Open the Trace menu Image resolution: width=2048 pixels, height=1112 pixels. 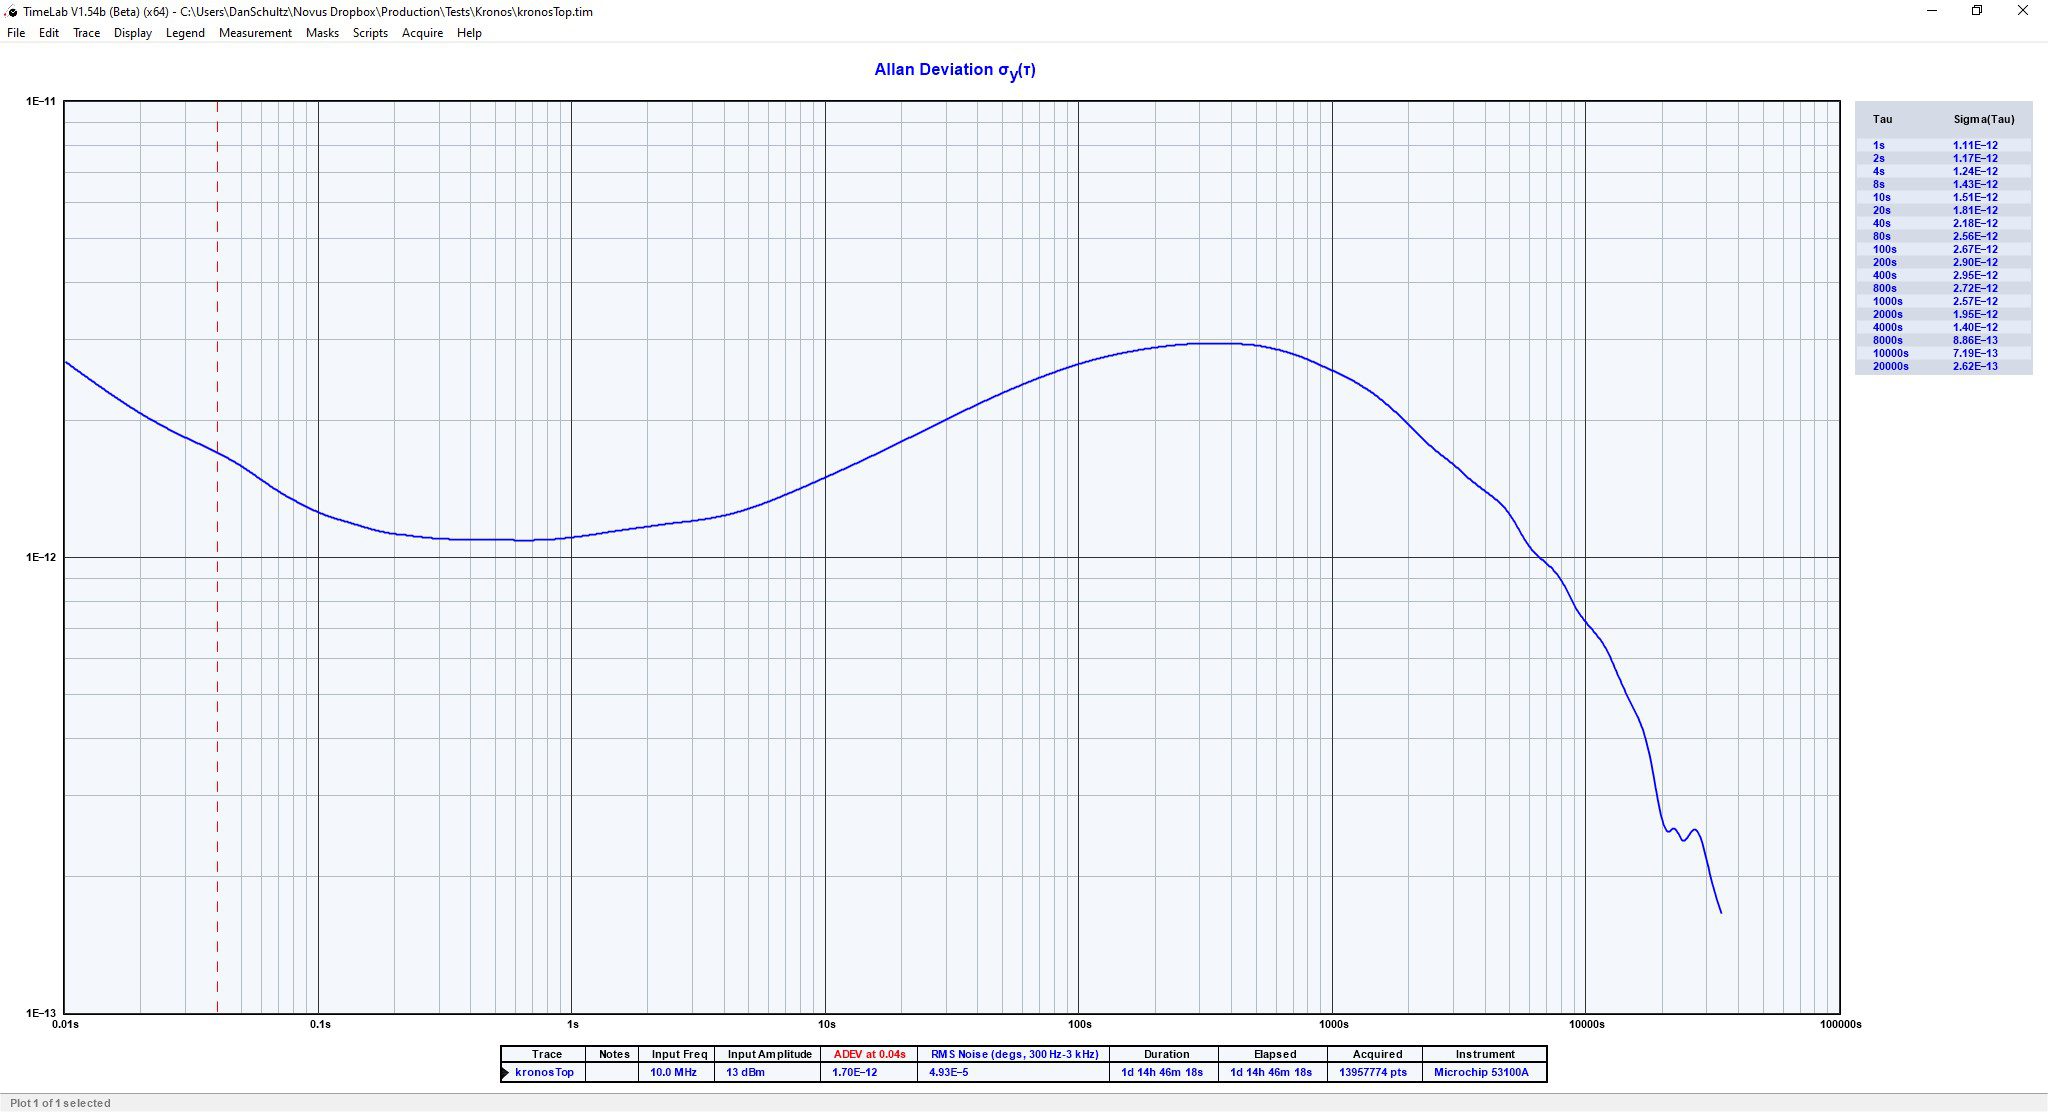(86, 33)
